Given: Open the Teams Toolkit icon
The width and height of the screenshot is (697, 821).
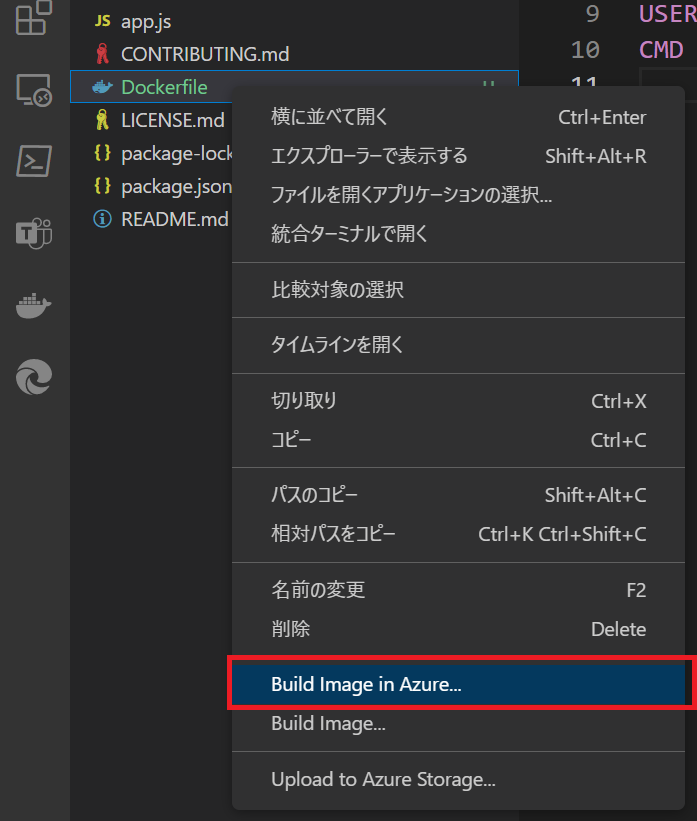Looking at the screenshot, I should [34, 233].
